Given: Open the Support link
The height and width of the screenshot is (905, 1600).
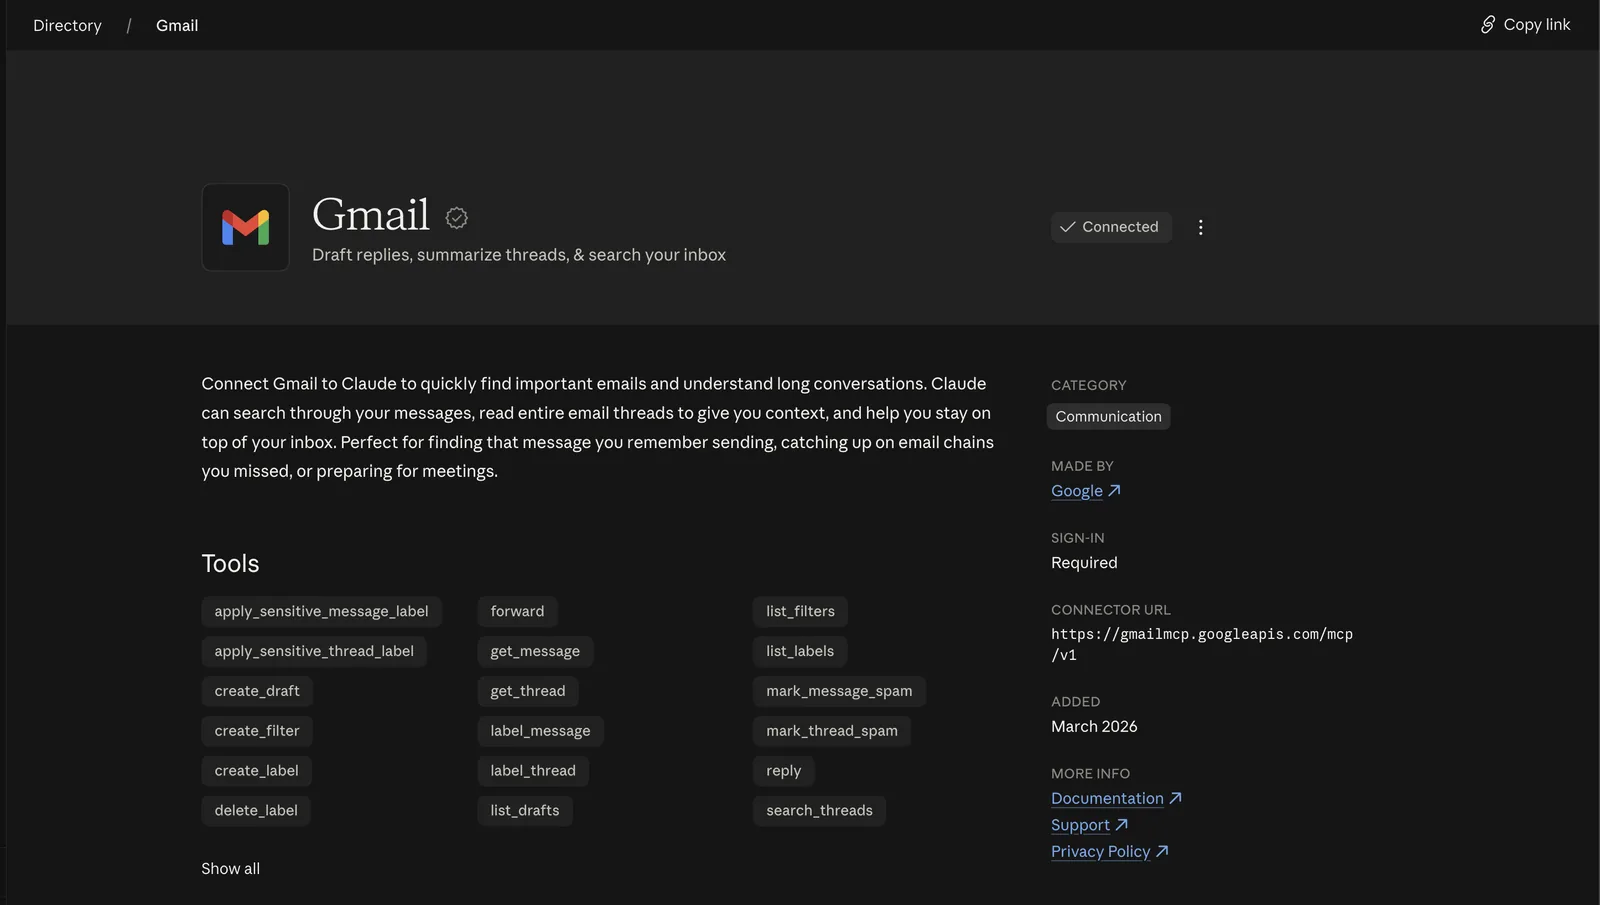Looking at the screenshot, I should coord(1080,825).
